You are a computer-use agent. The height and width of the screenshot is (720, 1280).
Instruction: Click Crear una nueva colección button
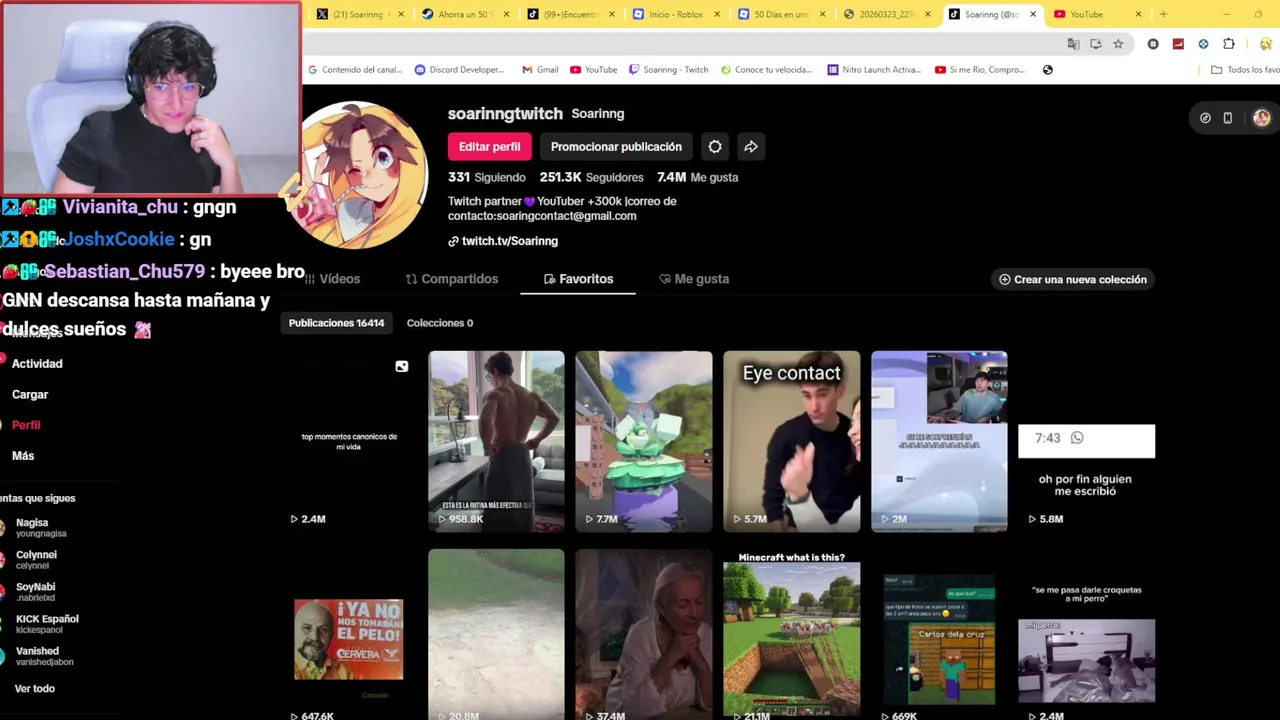point(1073,279)
